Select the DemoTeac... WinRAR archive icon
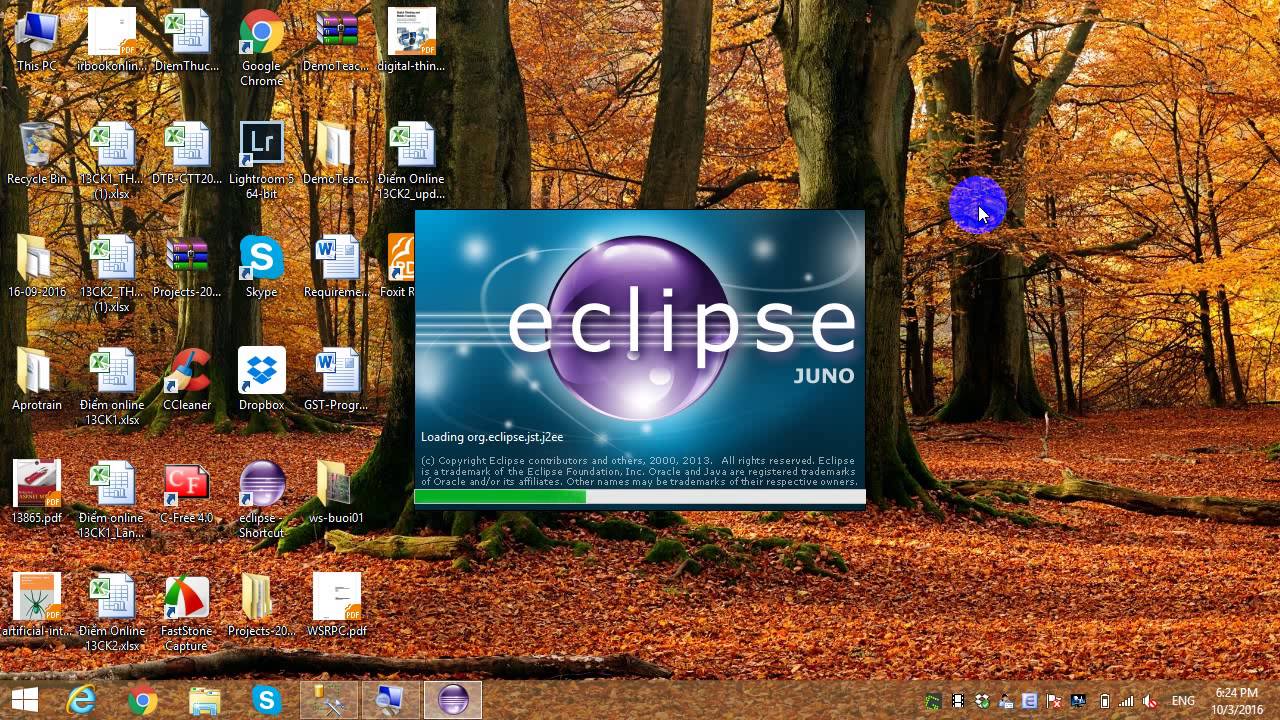1280x720 pixels. pyautogui.click(x=337, y=40)
